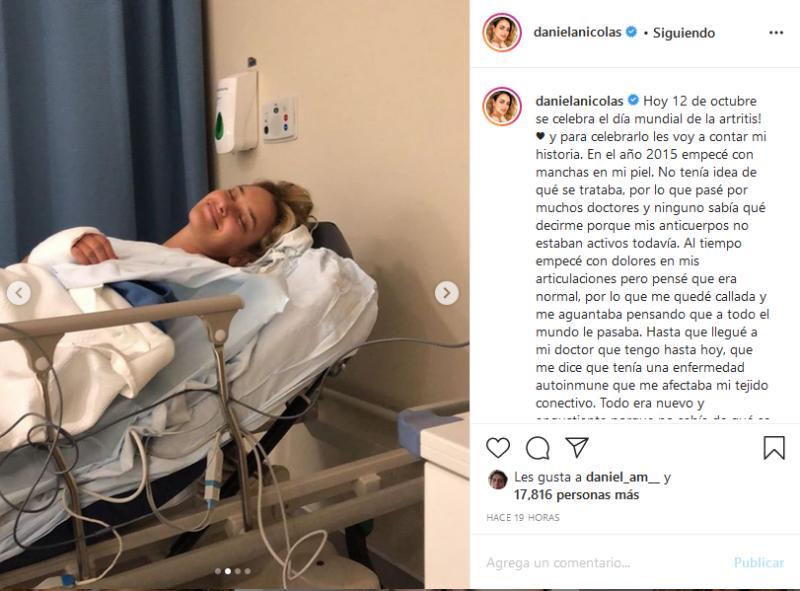Click HACE 19 HORAS timestamp
The width and height of the screenshot is (800, 591).
(523, 518)
